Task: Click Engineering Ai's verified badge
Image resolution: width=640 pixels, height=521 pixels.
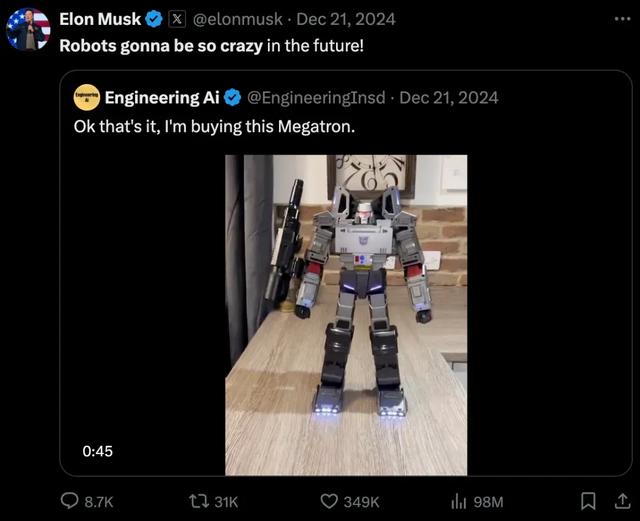Action: [x=232, y=97]
